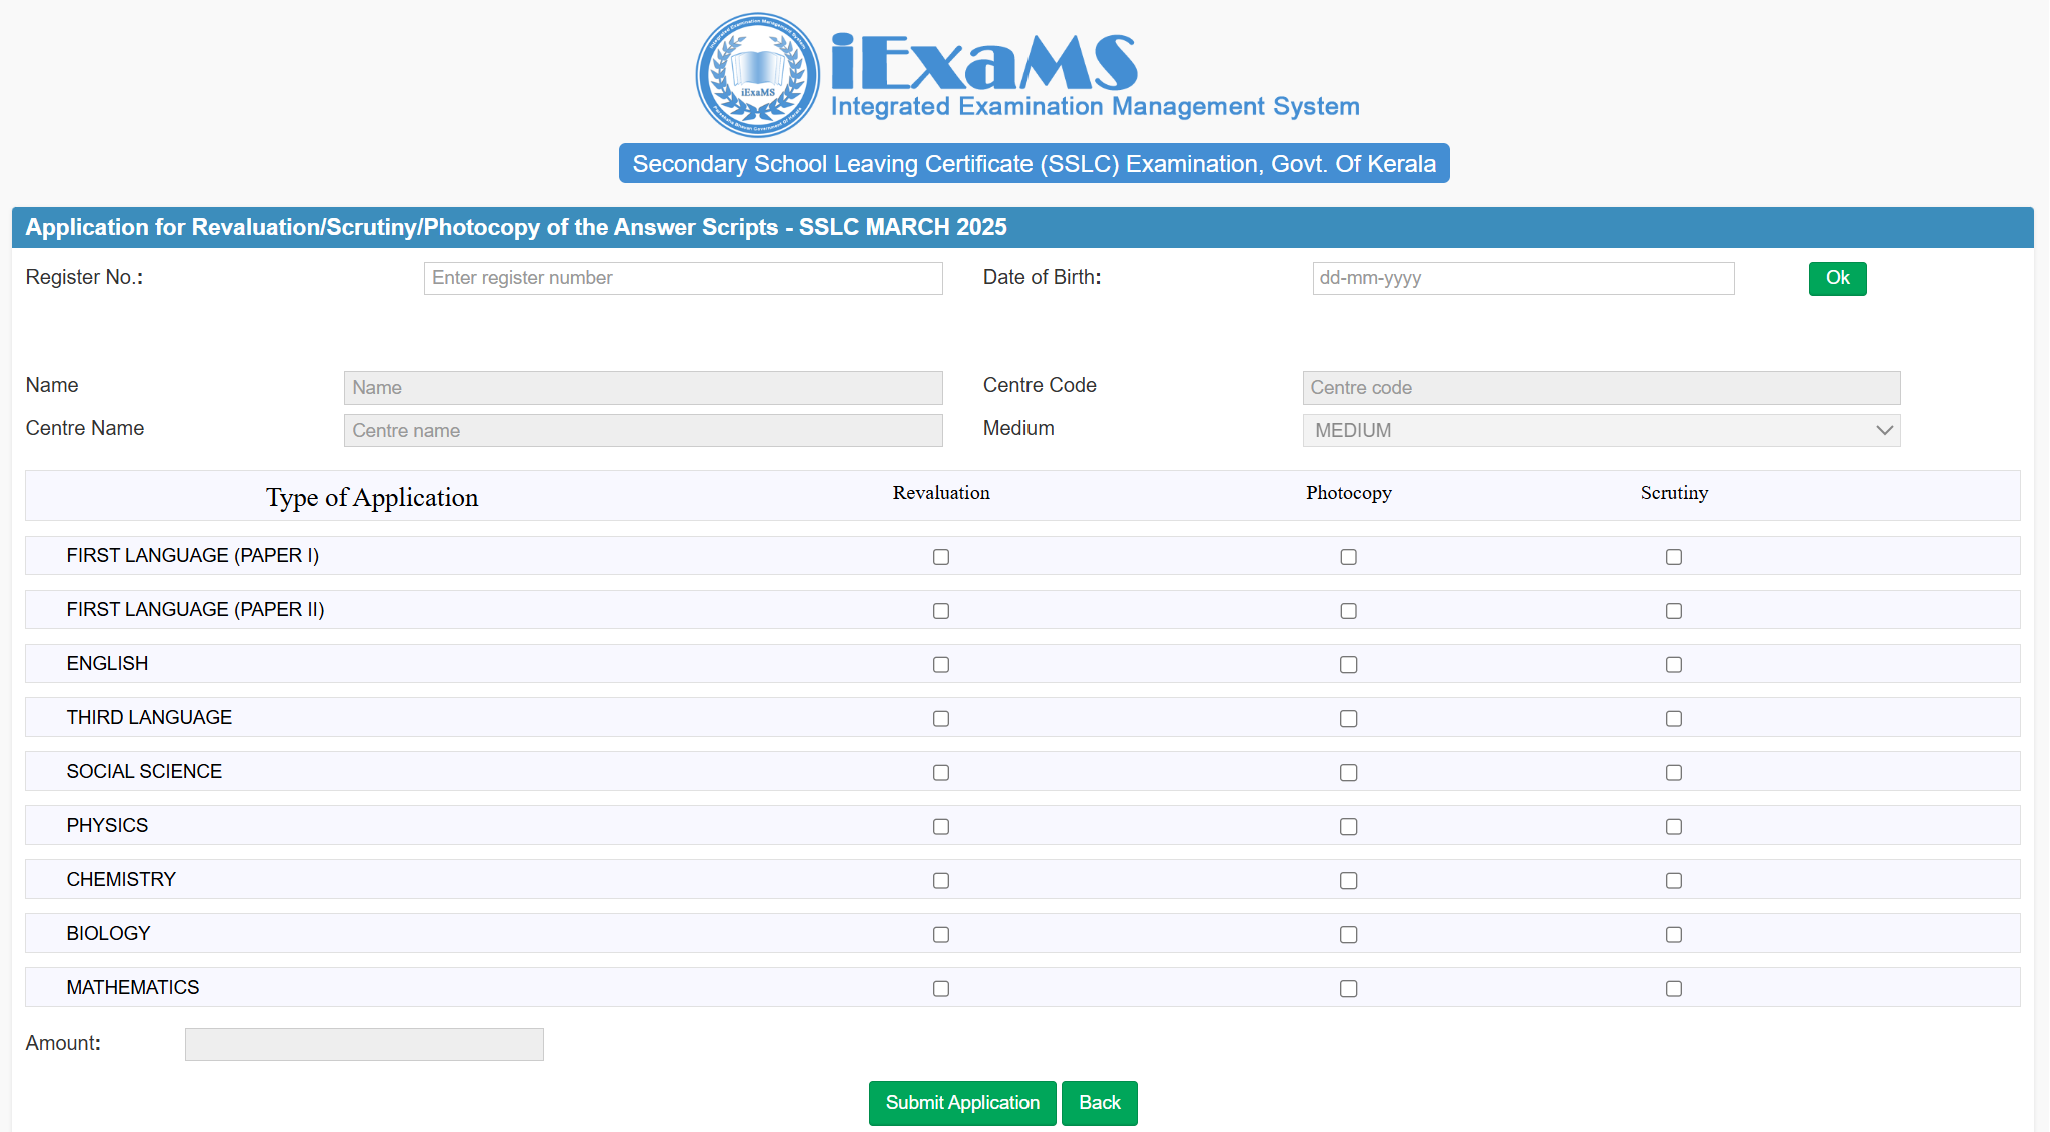Check Scrutiny for Mathematics
The width and height of the screenshot is (2050, 1132).
(1674, 989)
